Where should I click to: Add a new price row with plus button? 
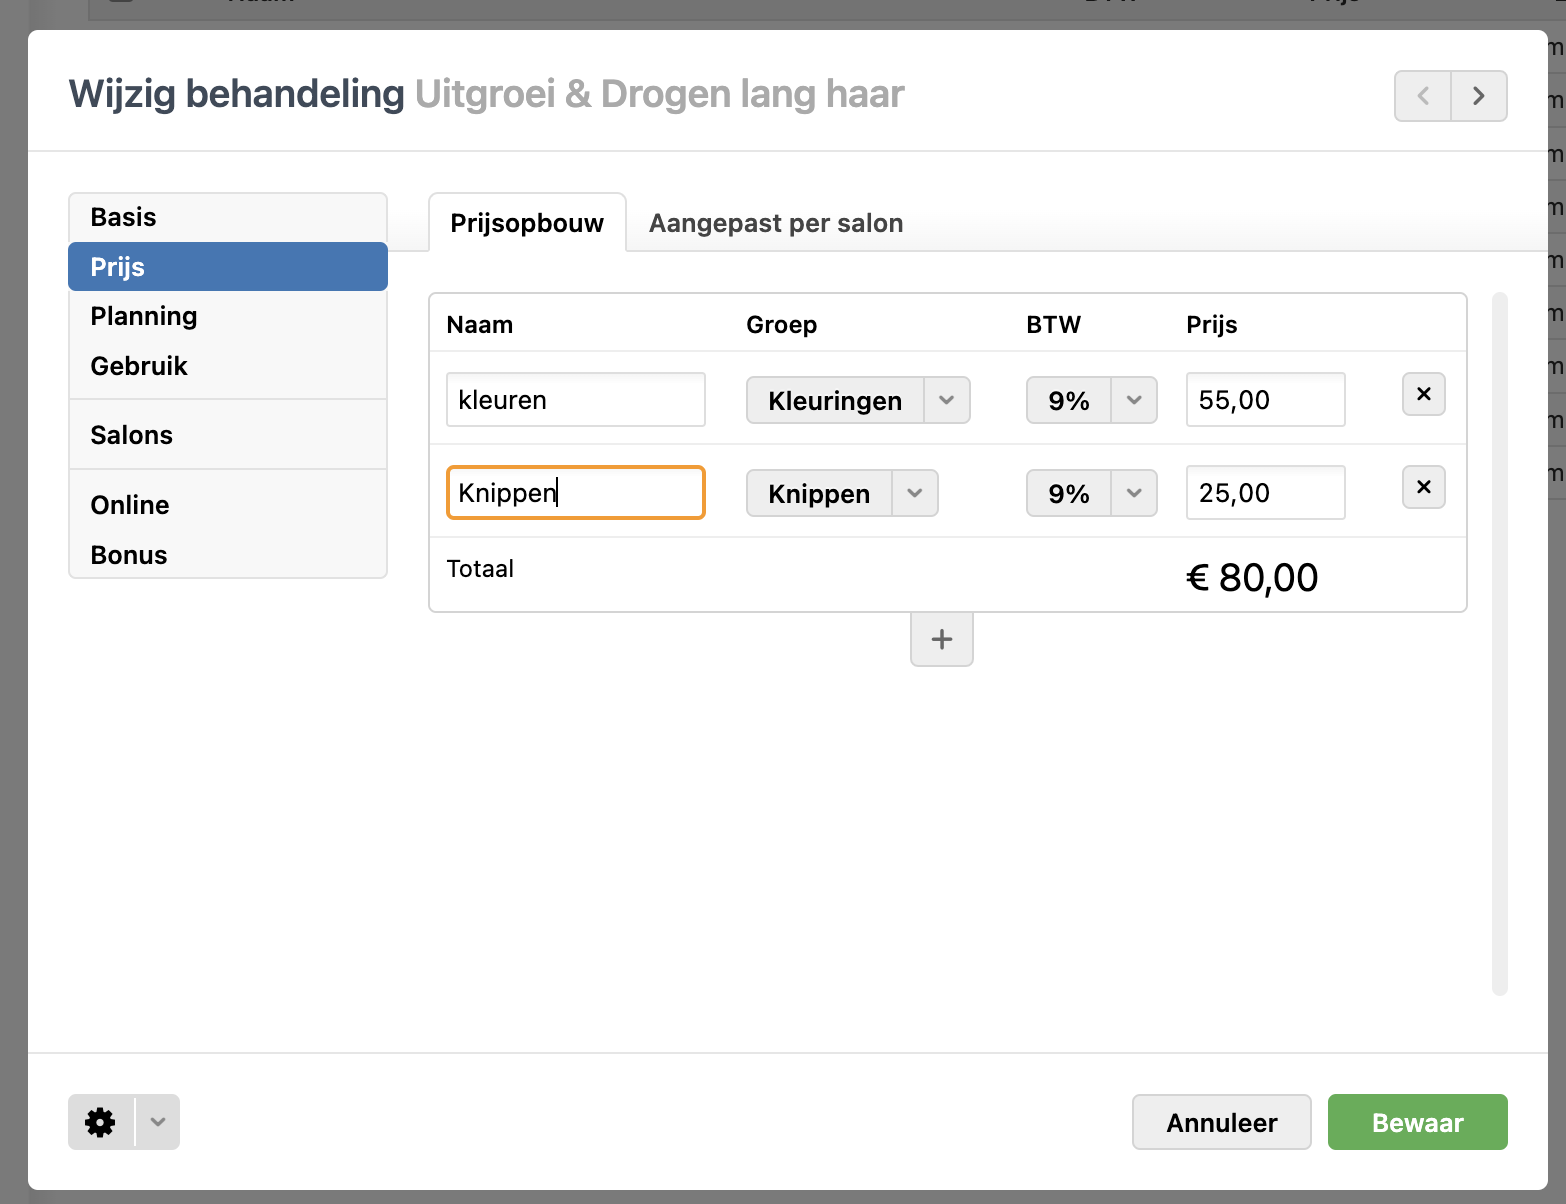coord(941,640)
